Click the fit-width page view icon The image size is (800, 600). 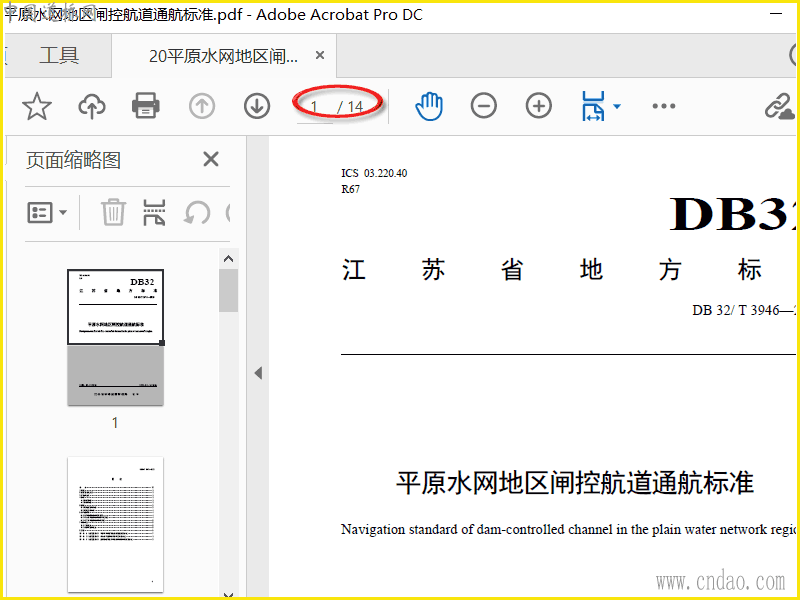pos(593,106)
